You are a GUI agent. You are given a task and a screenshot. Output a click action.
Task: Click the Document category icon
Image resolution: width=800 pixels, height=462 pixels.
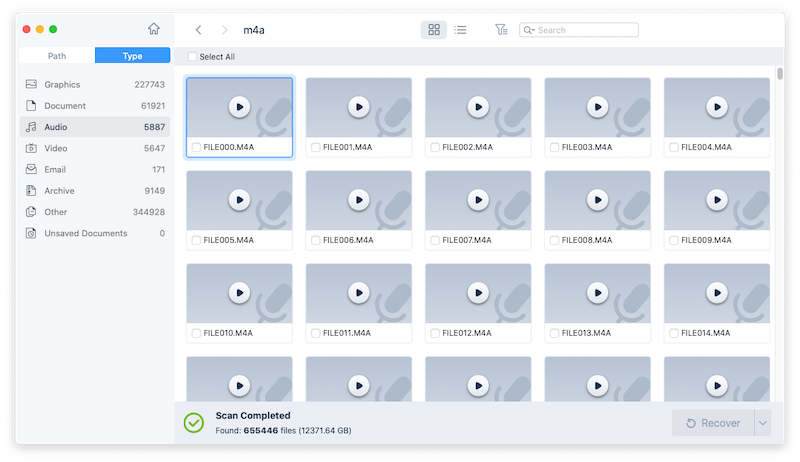pyautogui.click(x=31, y=106)
